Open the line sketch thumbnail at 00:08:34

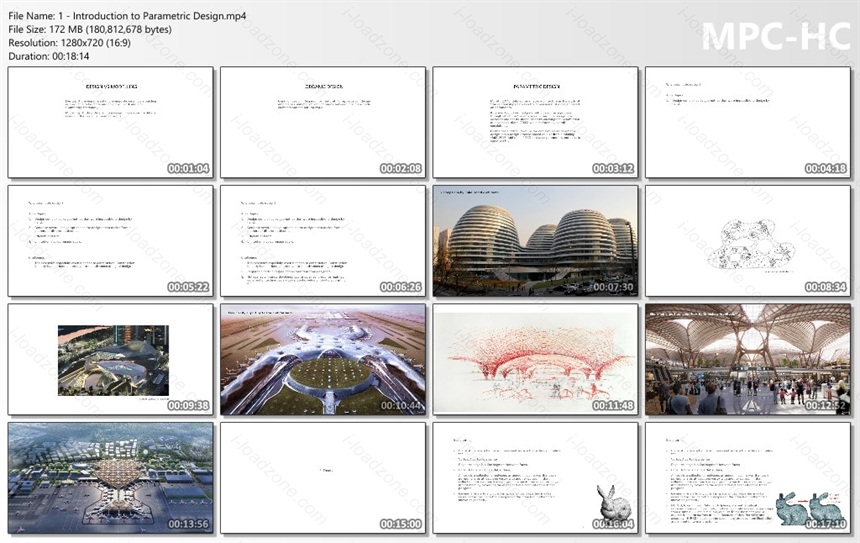(x=748, y=241)
